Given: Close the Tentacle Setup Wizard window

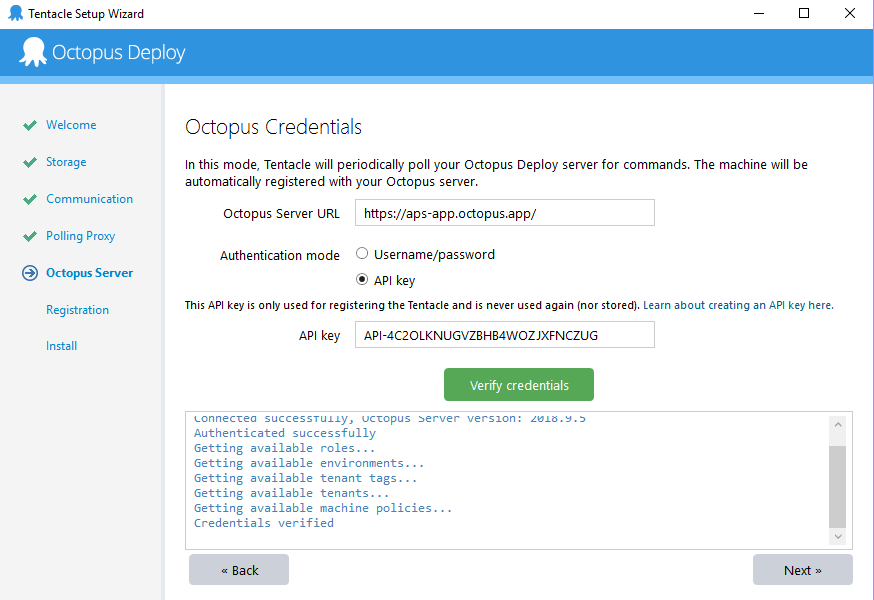Looking at the screenshot, I should pyautogui.click(x=849, y=13).
